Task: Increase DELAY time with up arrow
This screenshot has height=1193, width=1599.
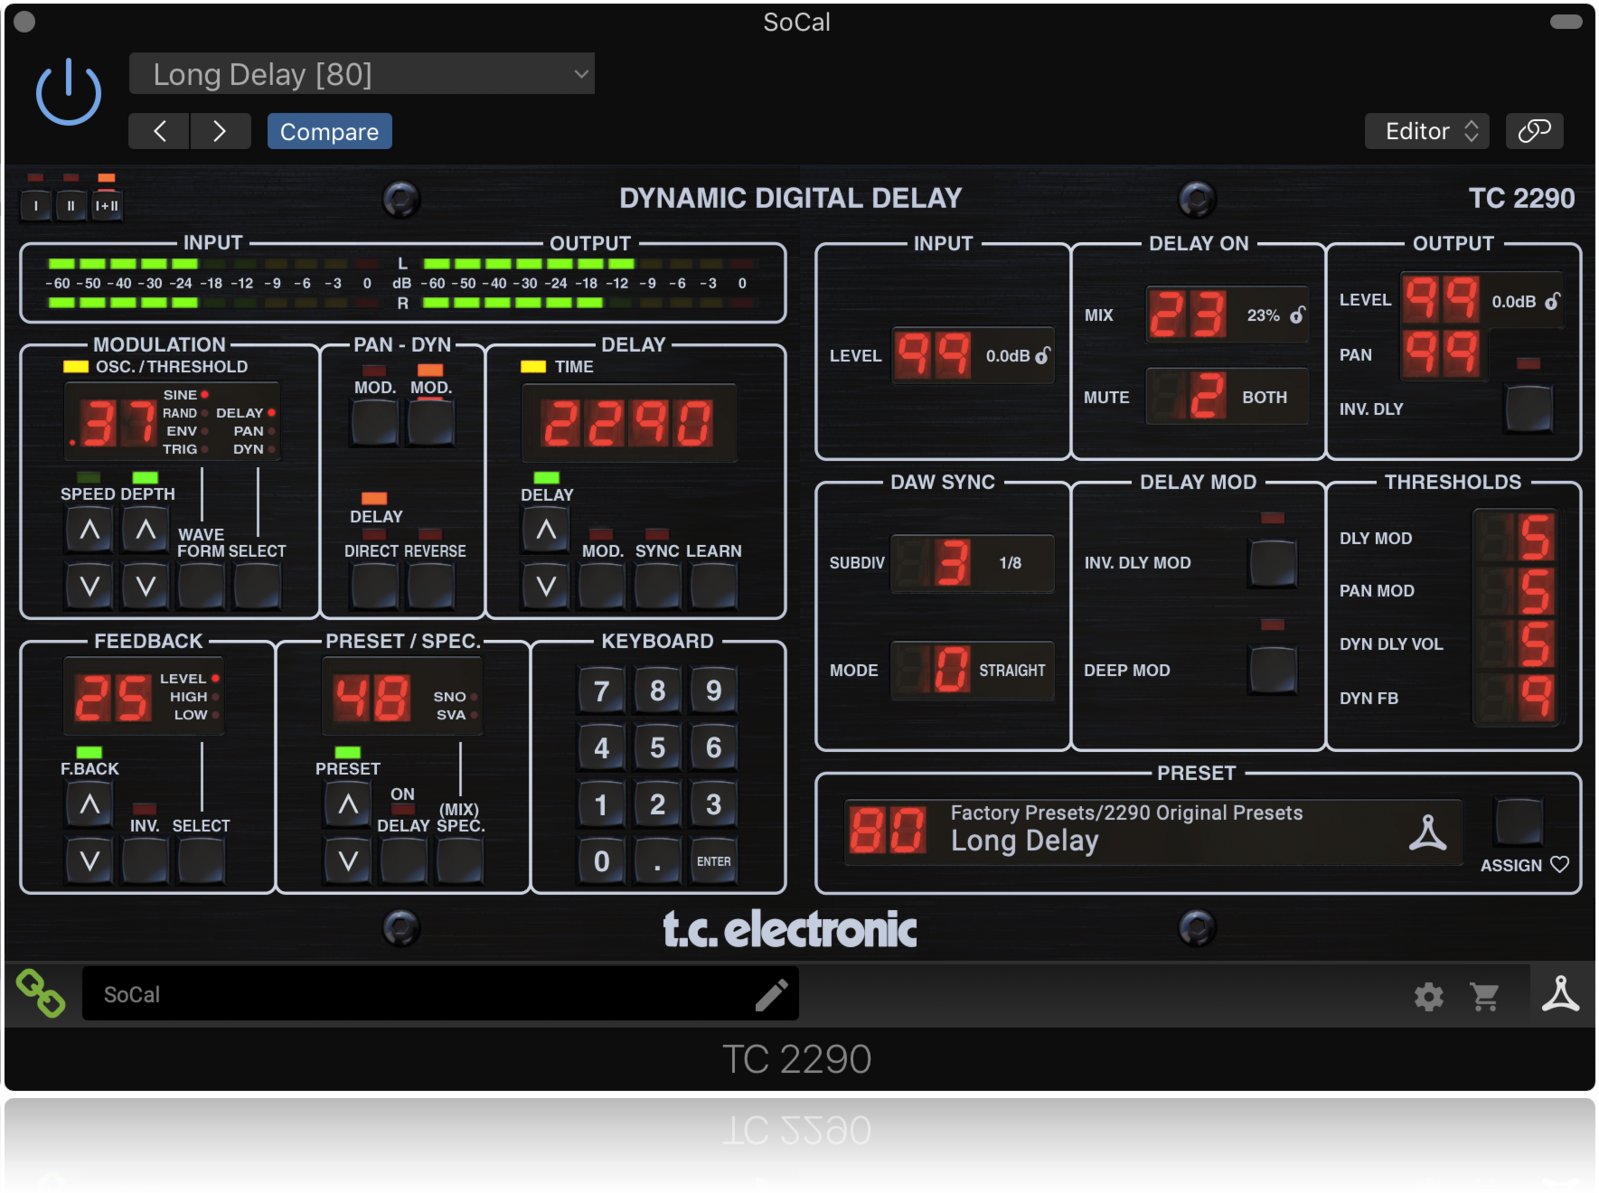Action: pos(546,530)
